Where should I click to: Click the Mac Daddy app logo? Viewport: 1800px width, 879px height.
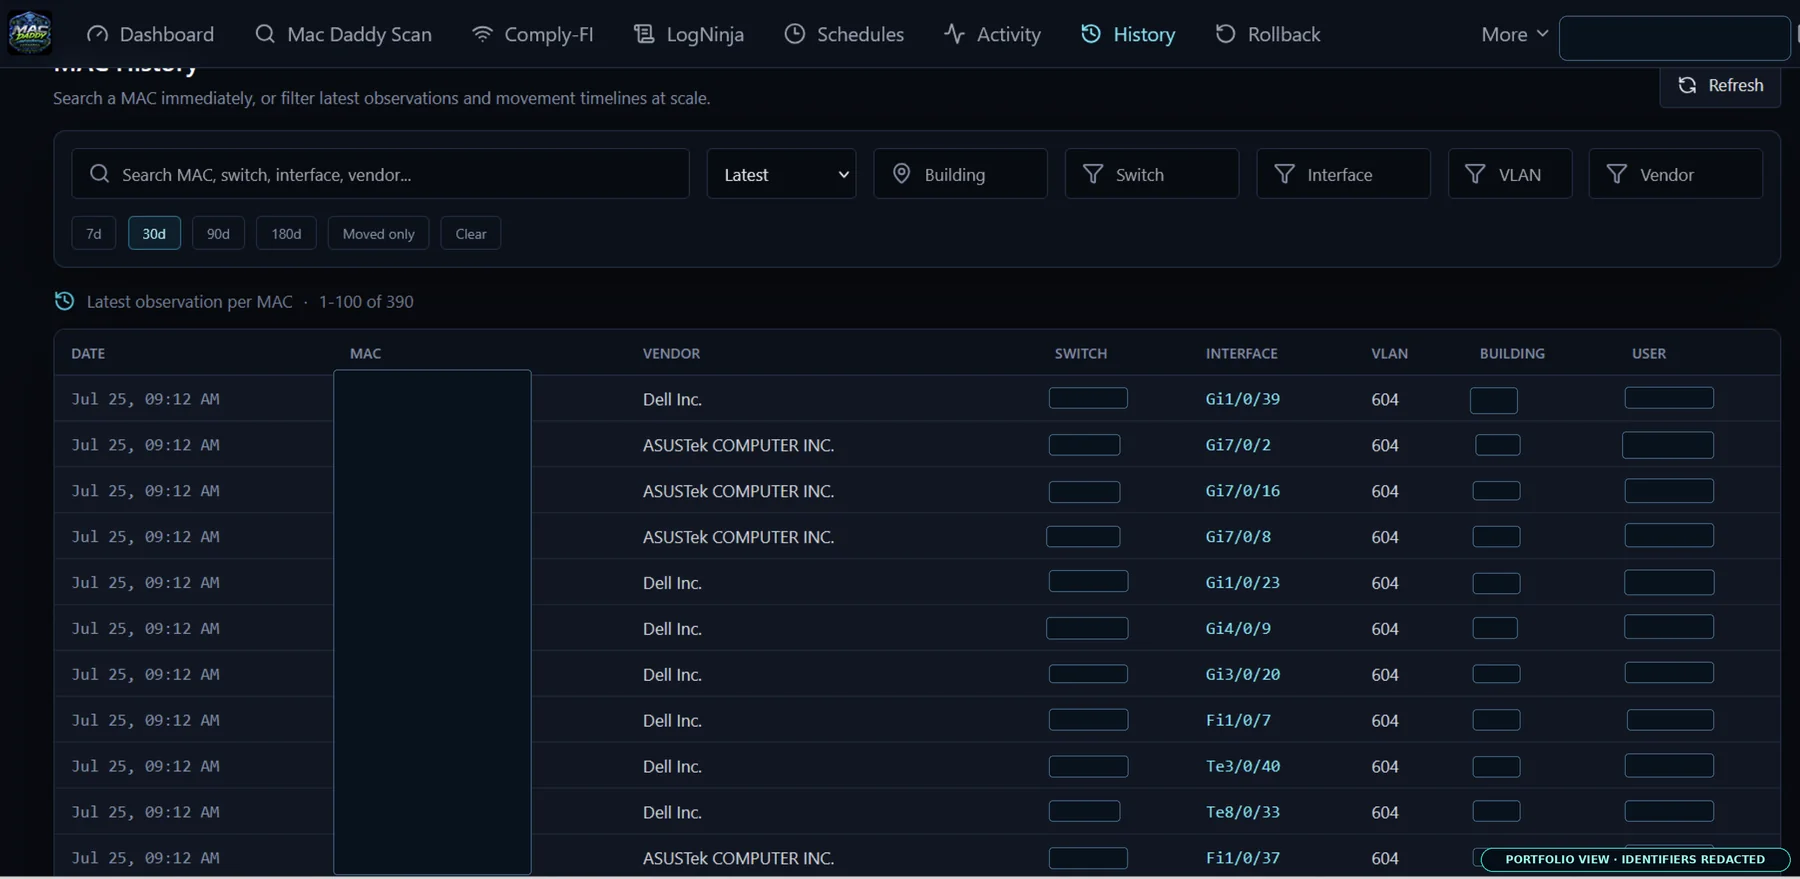coord(30,33)
